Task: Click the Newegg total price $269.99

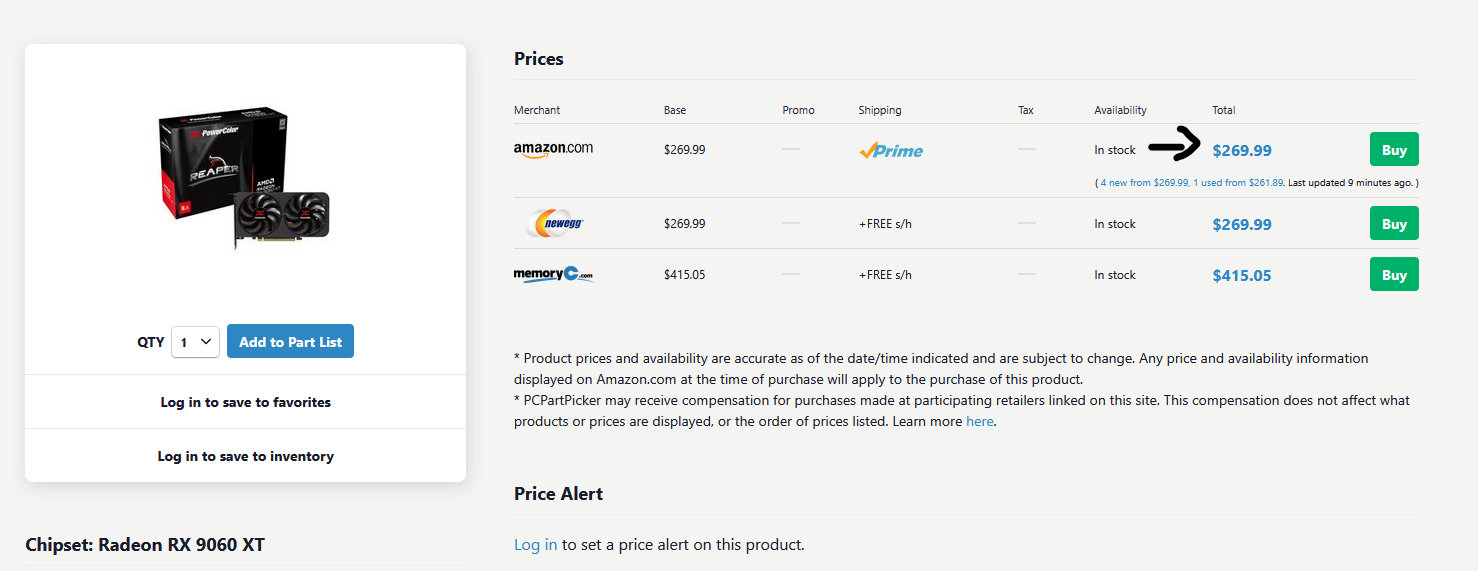Action: [1242, 225]
